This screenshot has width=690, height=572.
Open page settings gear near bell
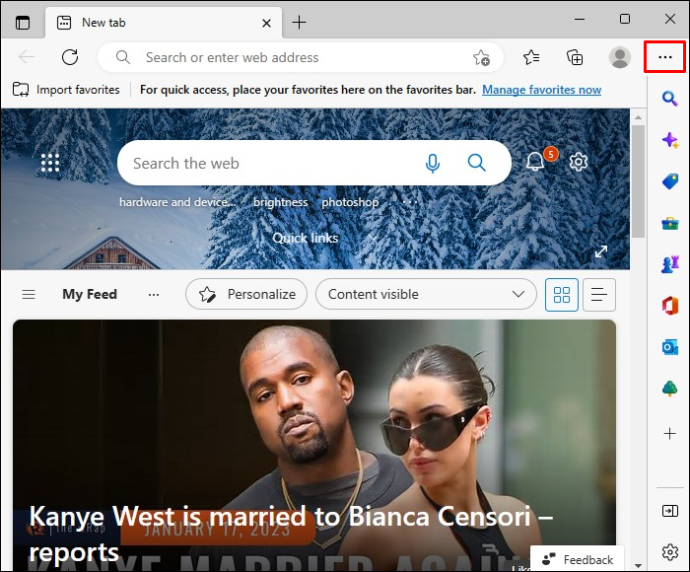(x=578, y=161)
